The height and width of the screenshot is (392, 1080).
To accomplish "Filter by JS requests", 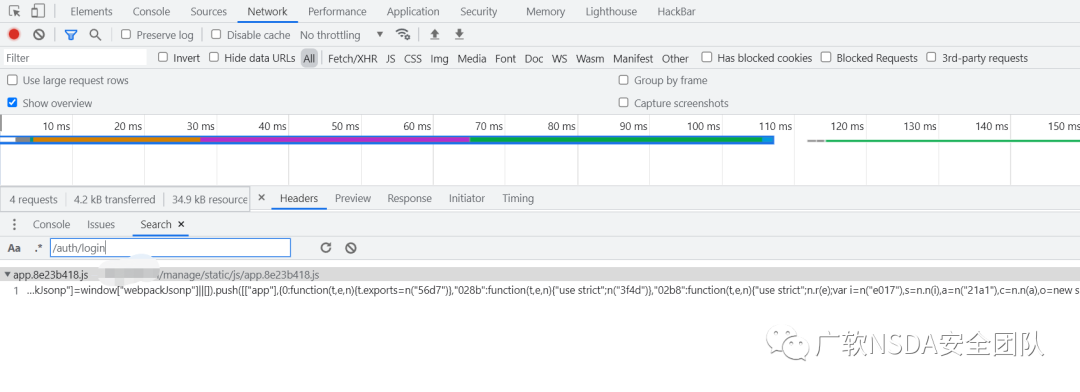I will [391, 59].
